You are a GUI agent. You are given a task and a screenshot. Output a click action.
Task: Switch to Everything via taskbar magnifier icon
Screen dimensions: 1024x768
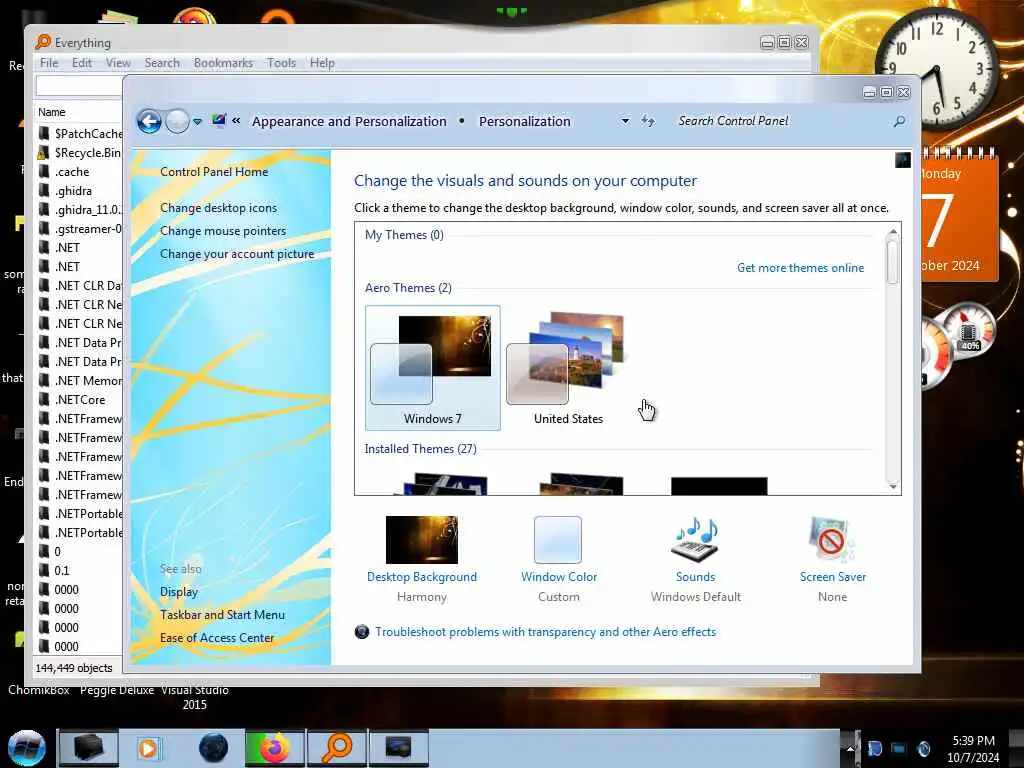click(x=337, y=748)
